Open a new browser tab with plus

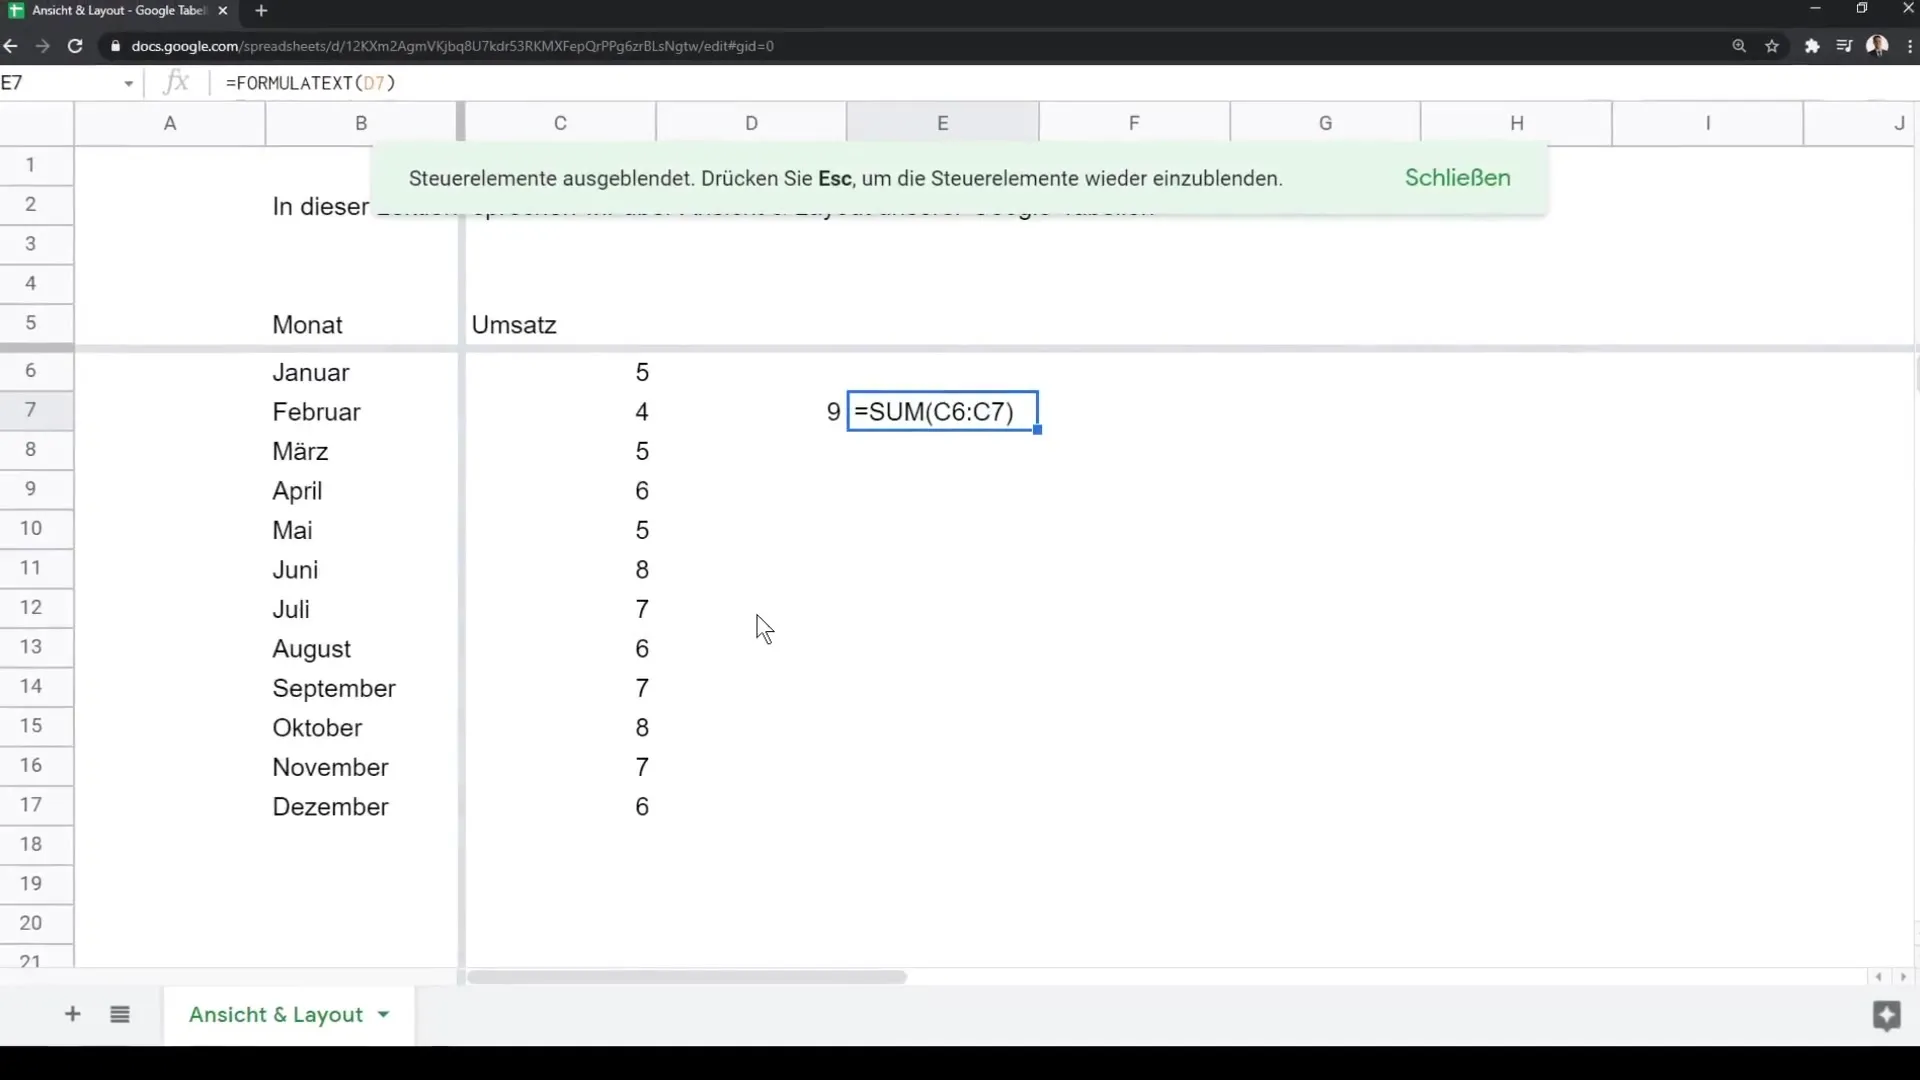[x=261, y=11]
